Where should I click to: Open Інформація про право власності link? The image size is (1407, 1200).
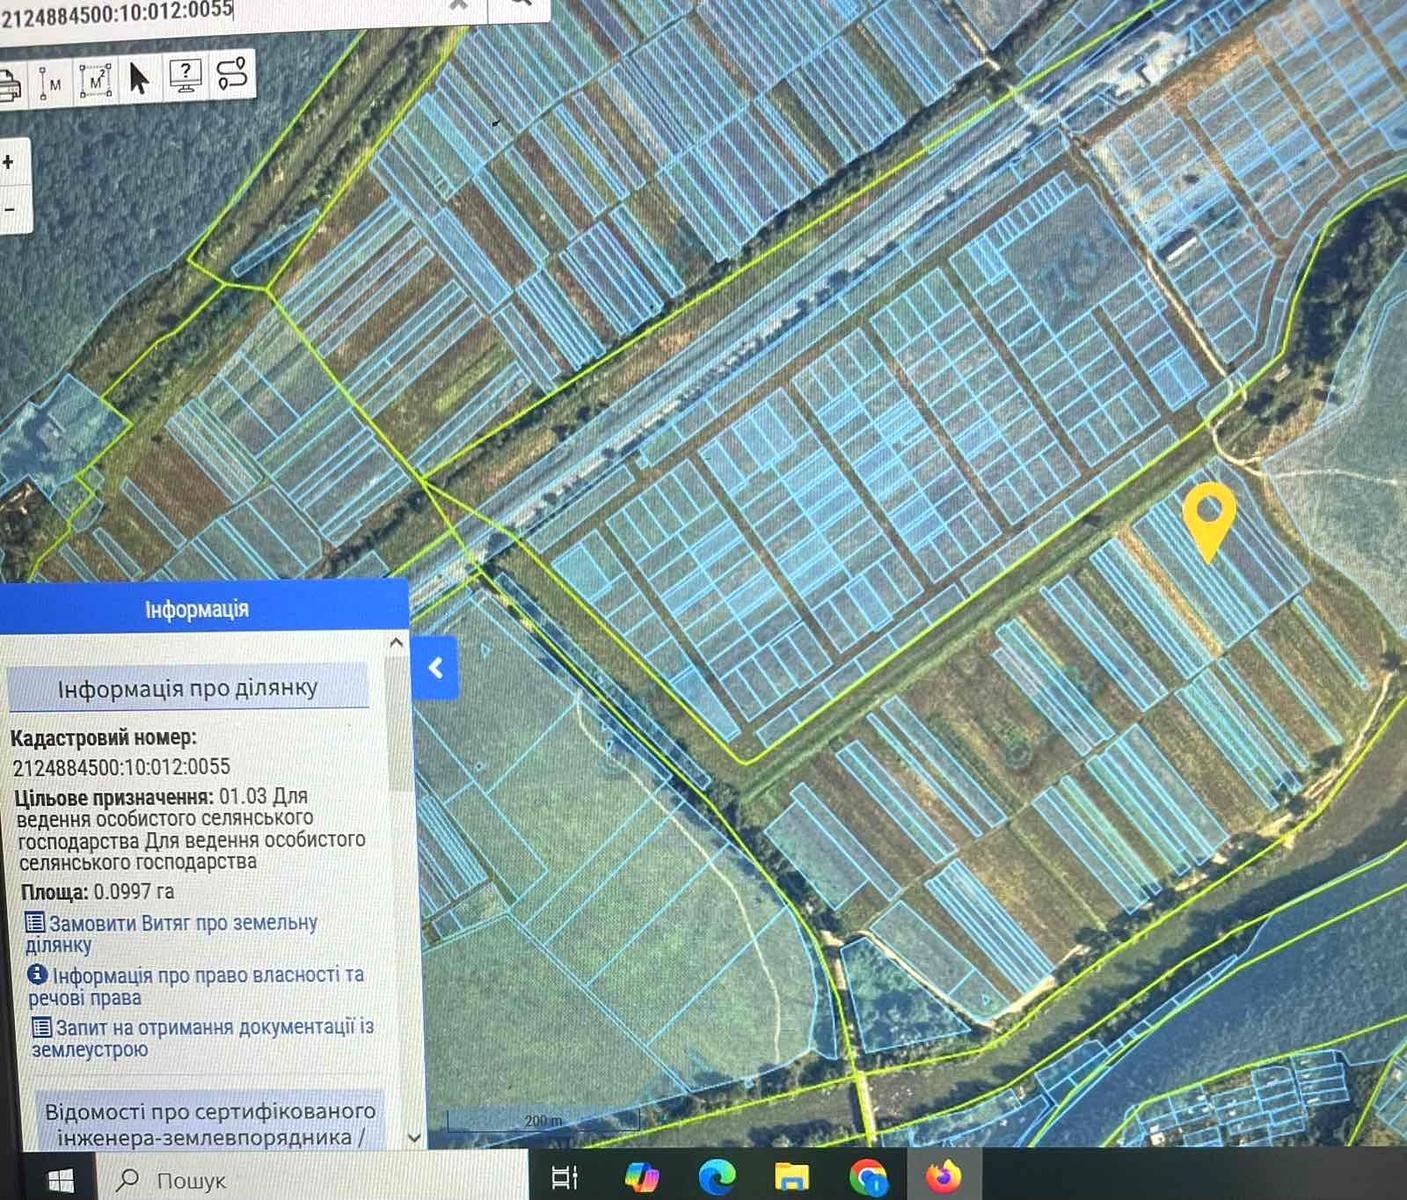207,975
